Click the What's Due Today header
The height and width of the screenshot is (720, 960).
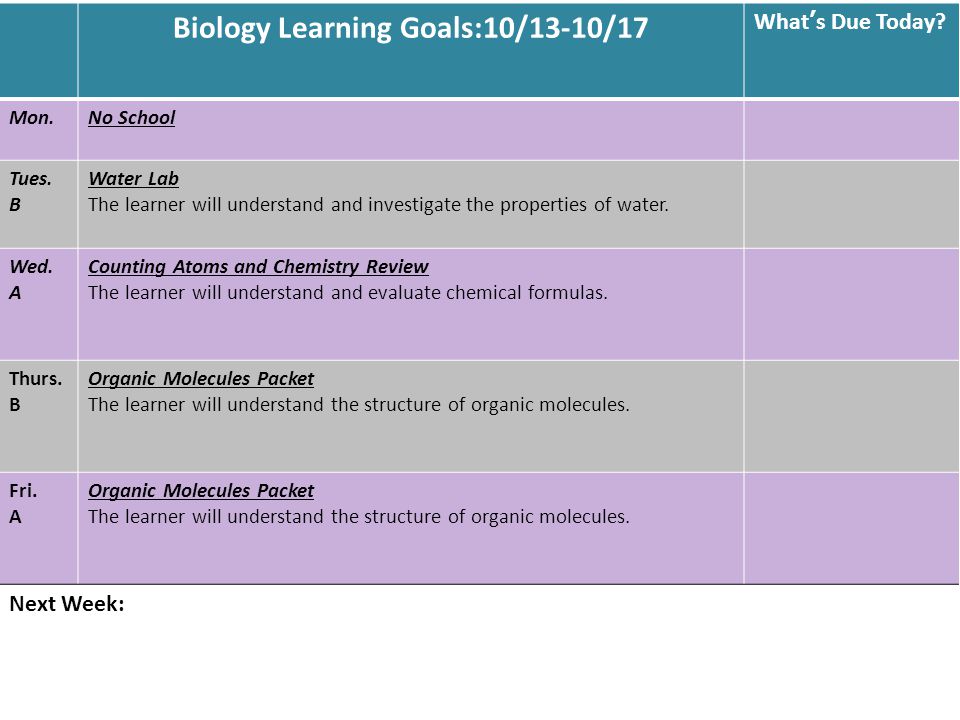850,22
